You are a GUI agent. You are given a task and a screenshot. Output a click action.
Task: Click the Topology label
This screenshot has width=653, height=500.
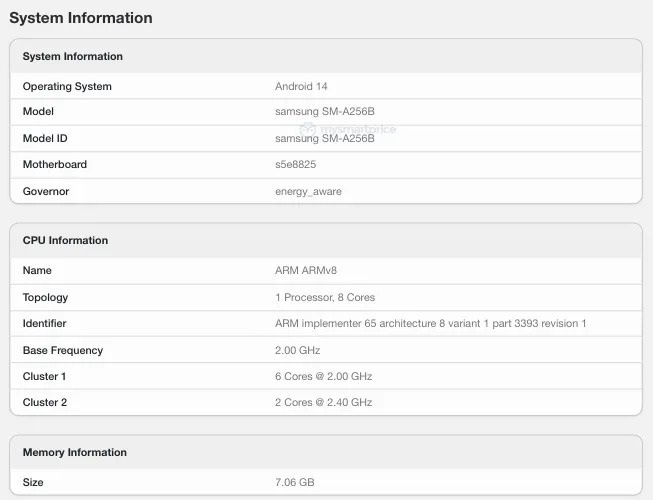click(x=46, y=297)
